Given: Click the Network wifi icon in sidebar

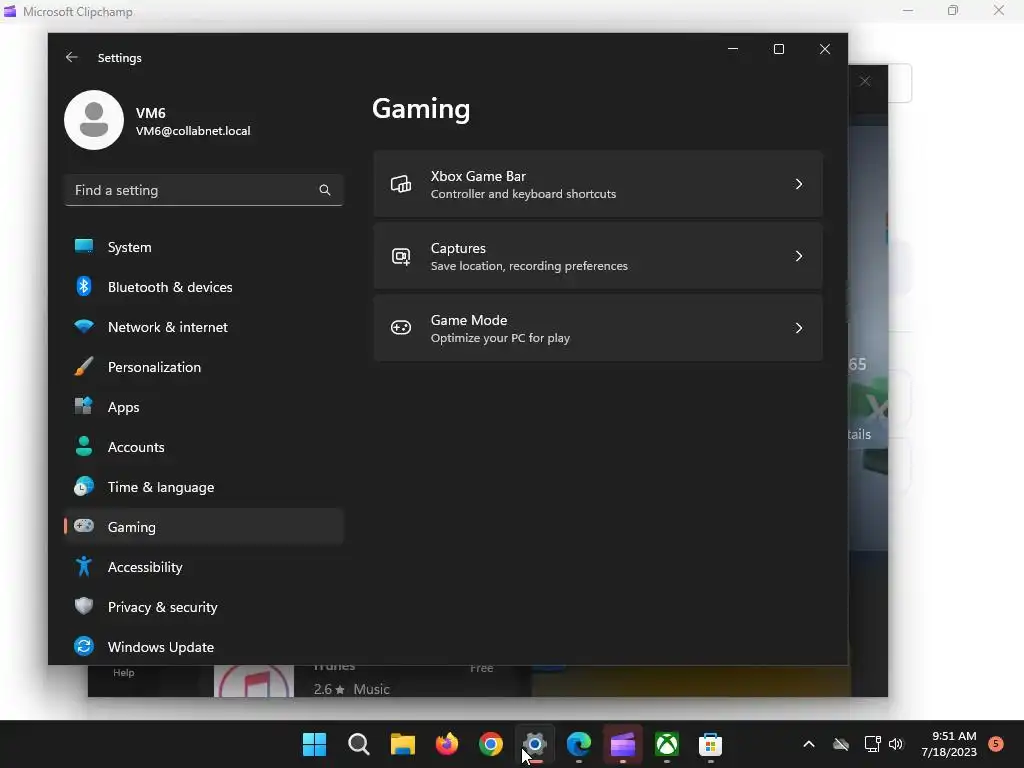Looking at the screenshot, I should coord(84,326).
